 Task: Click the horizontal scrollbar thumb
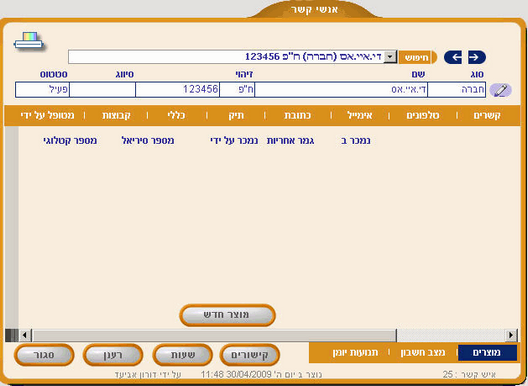coord(214,335)
